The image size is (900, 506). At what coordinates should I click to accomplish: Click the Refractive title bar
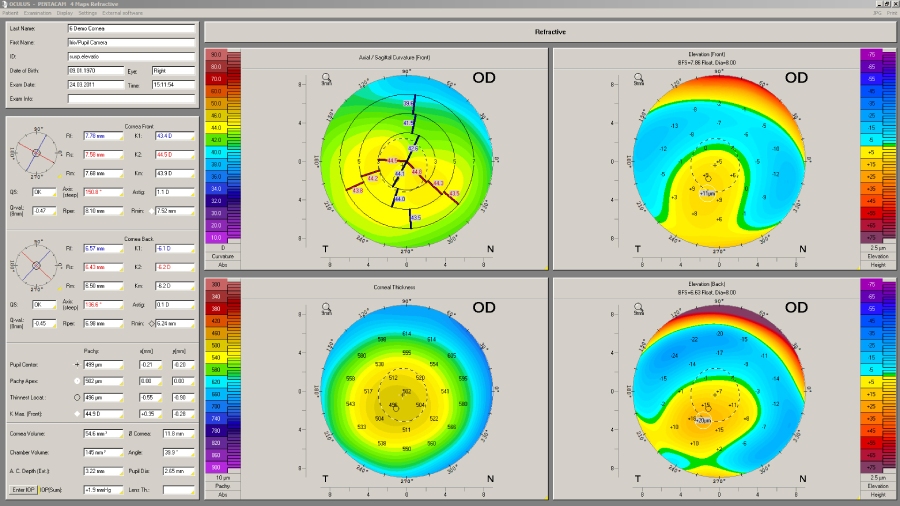point(550,32)
